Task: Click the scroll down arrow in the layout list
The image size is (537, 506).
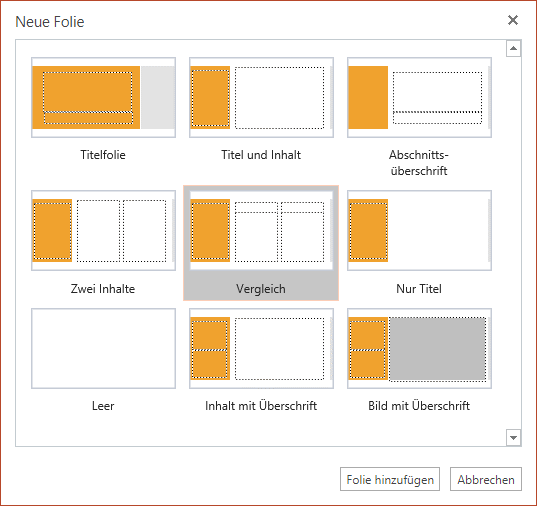Action: click(513, 437)
